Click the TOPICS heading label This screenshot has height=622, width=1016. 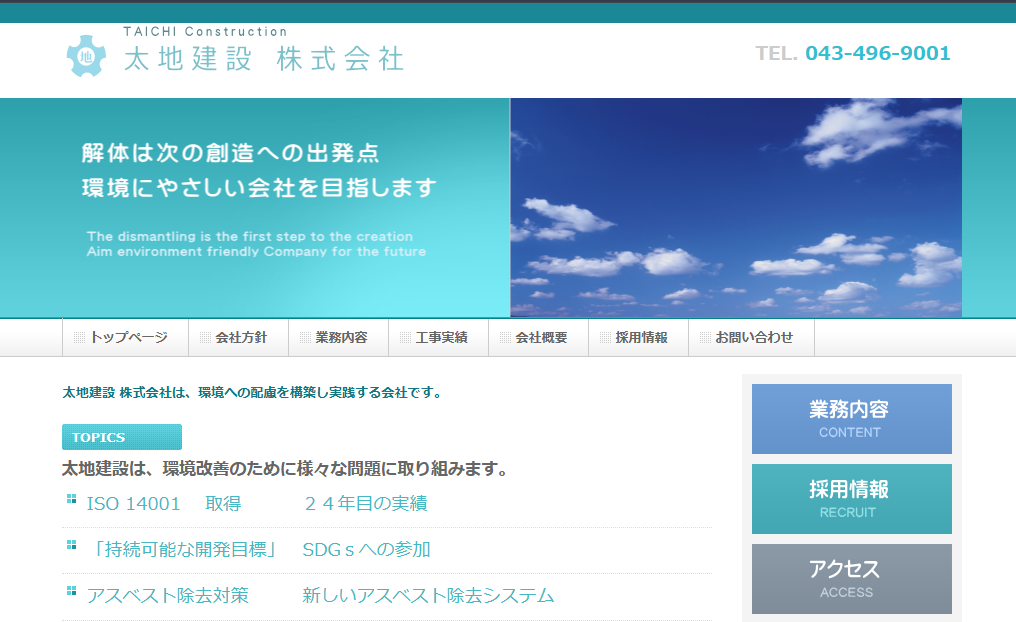click(122, 437)
